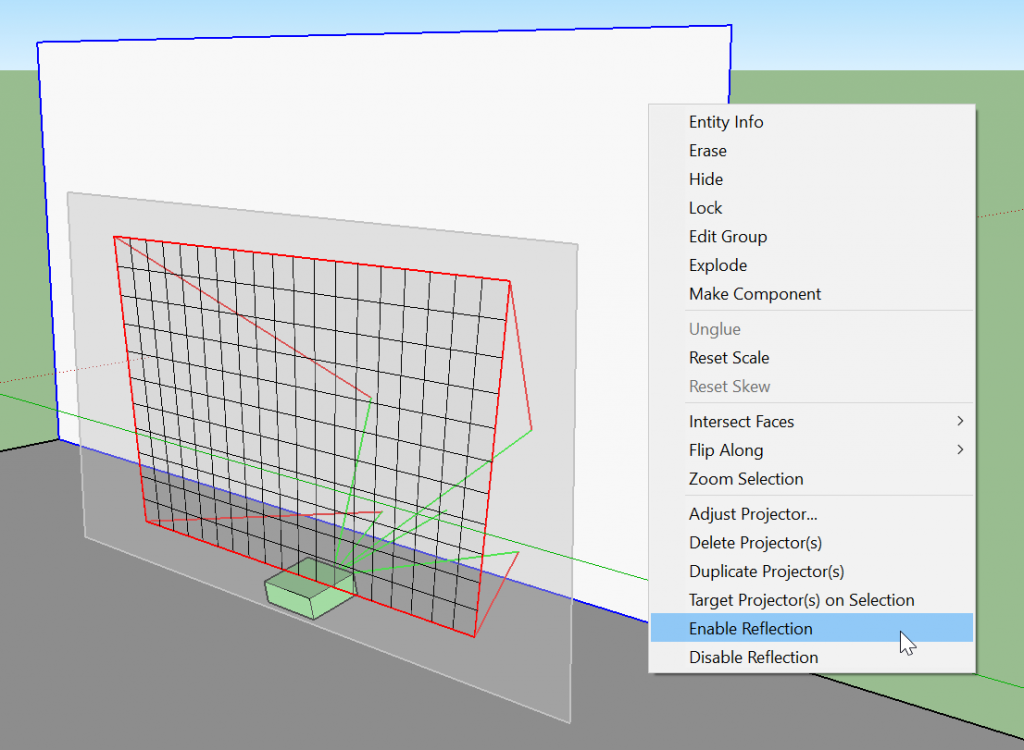Select the green projector box in the model

click(x=310, y=589)
